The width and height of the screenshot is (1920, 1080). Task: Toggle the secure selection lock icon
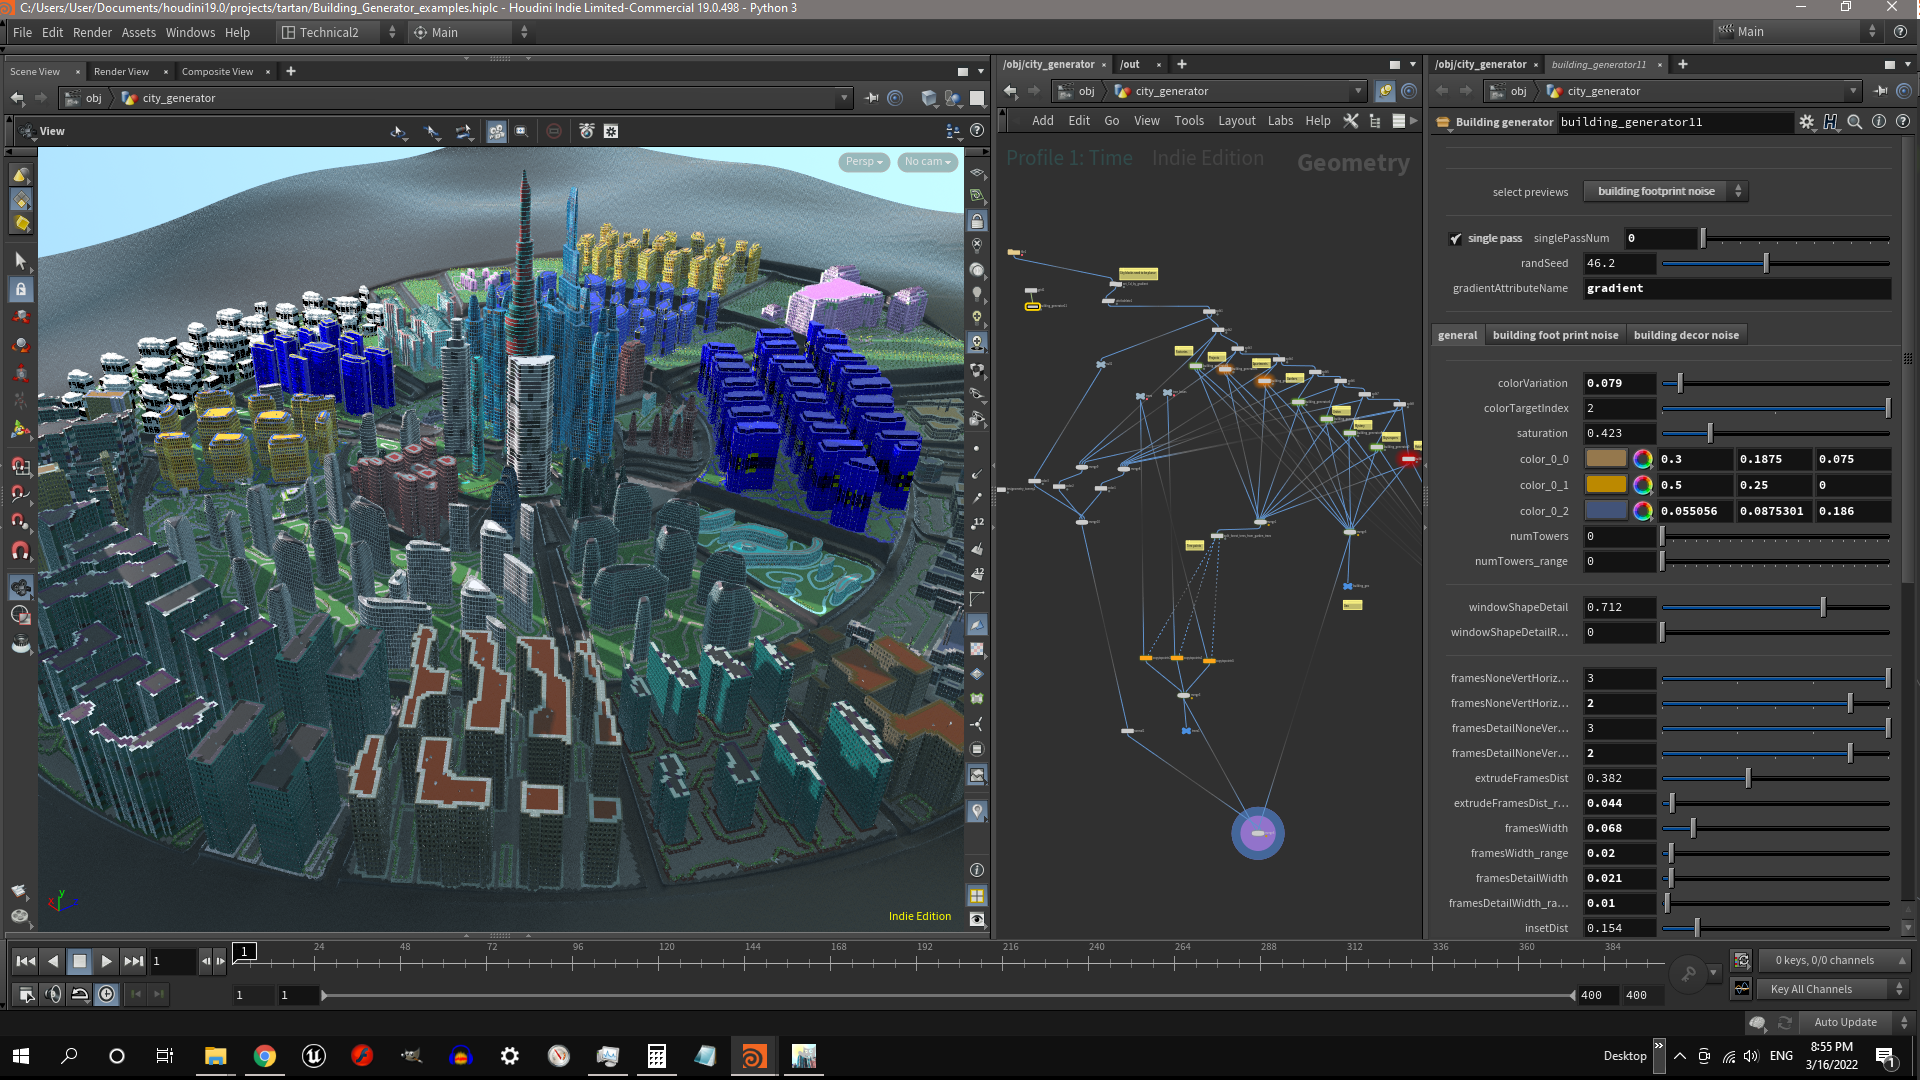(x=20, y=289)
